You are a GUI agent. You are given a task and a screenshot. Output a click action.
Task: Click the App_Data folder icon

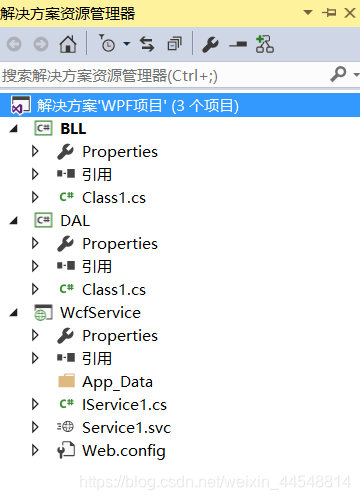[x=66, y=380]
